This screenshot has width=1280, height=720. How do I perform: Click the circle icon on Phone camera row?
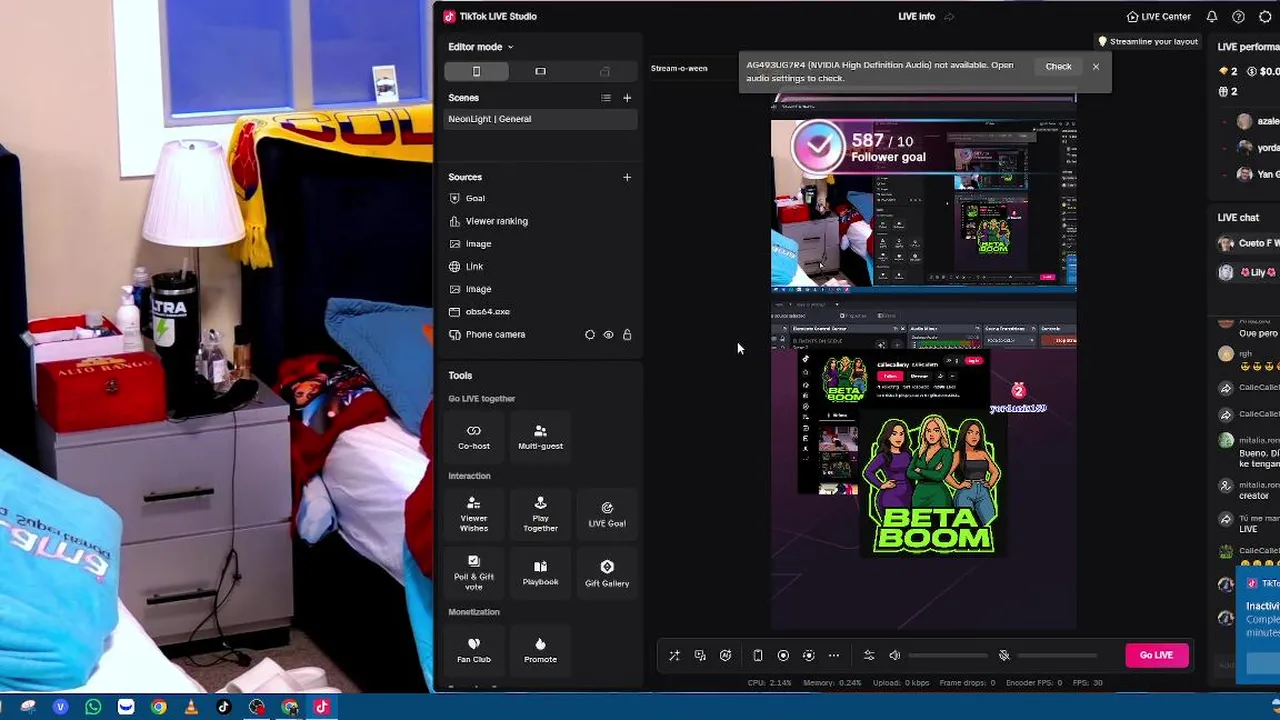[589, 335]
